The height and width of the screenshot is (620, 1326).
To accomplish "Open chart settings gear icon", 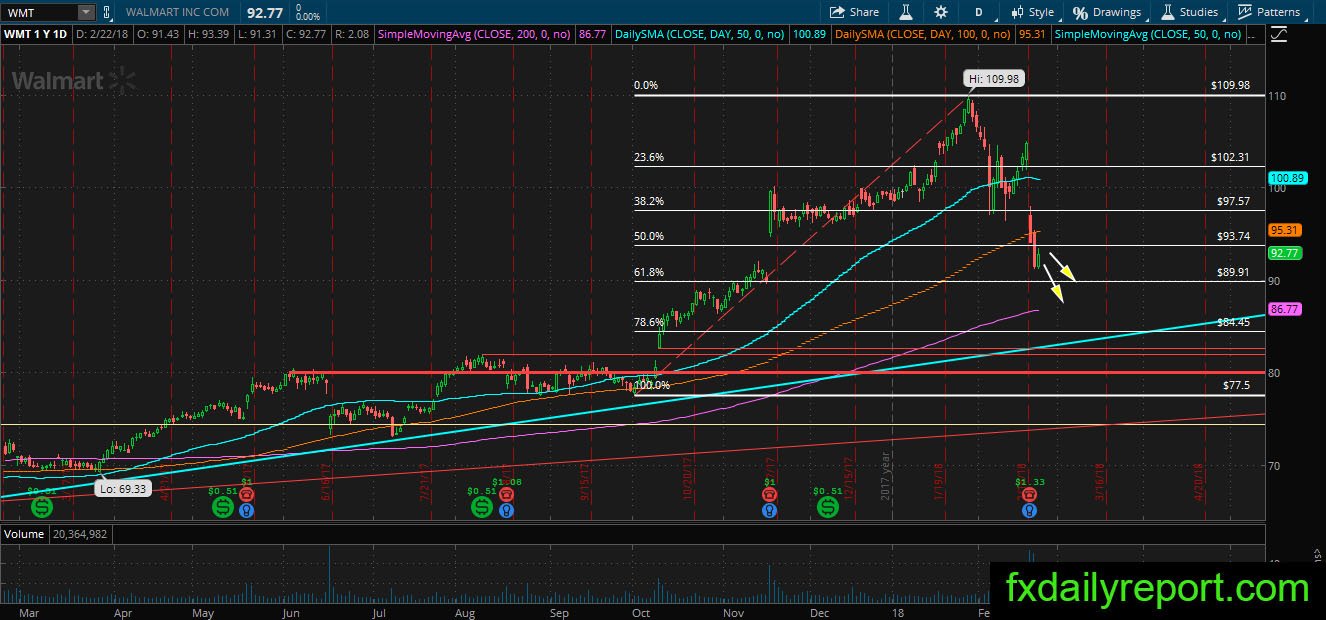I will [x=941, y=12].
